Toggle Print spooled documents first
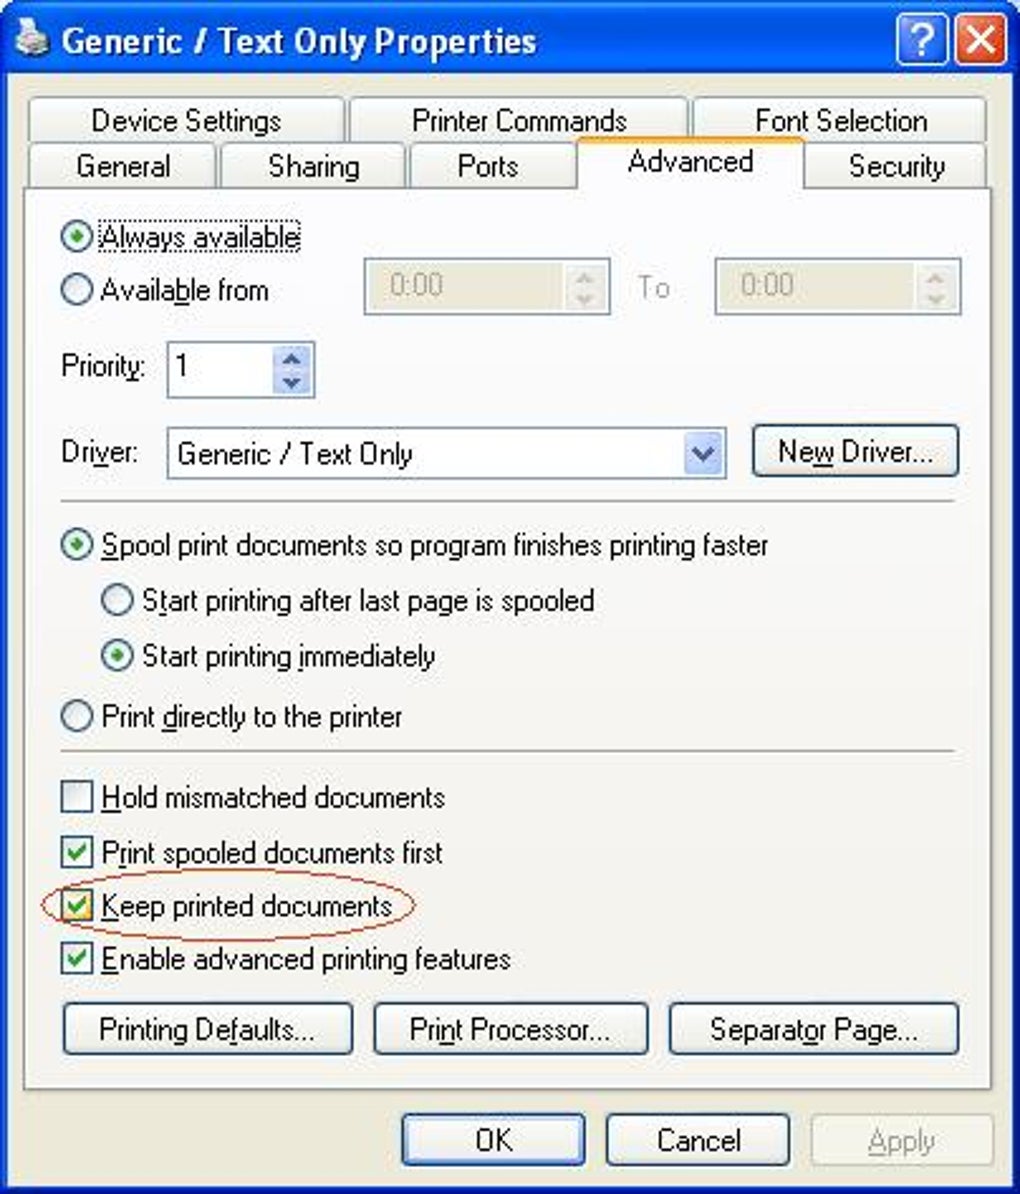 click(77, 852)
